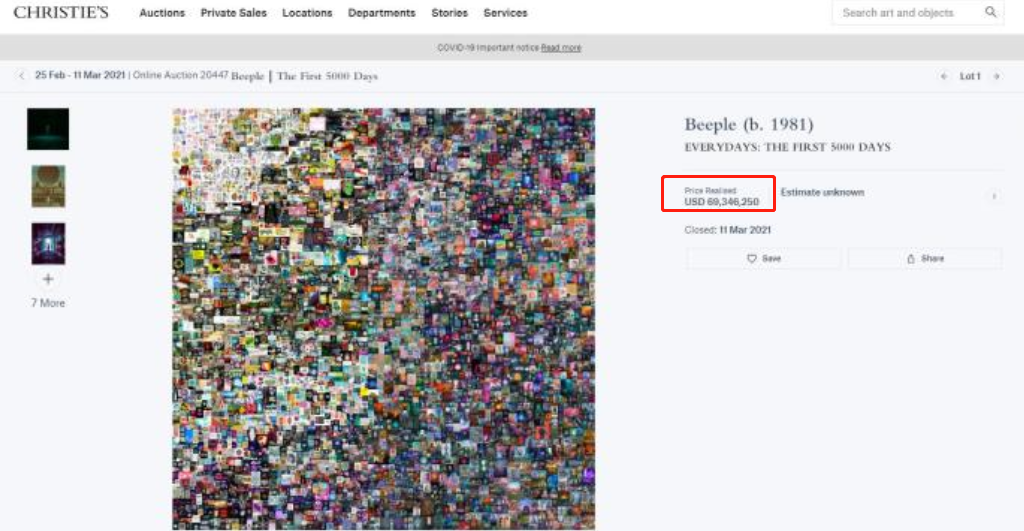Open the Private Sales menu
This screenshot has height=531, width=1024.
click(x=233, y=13)
